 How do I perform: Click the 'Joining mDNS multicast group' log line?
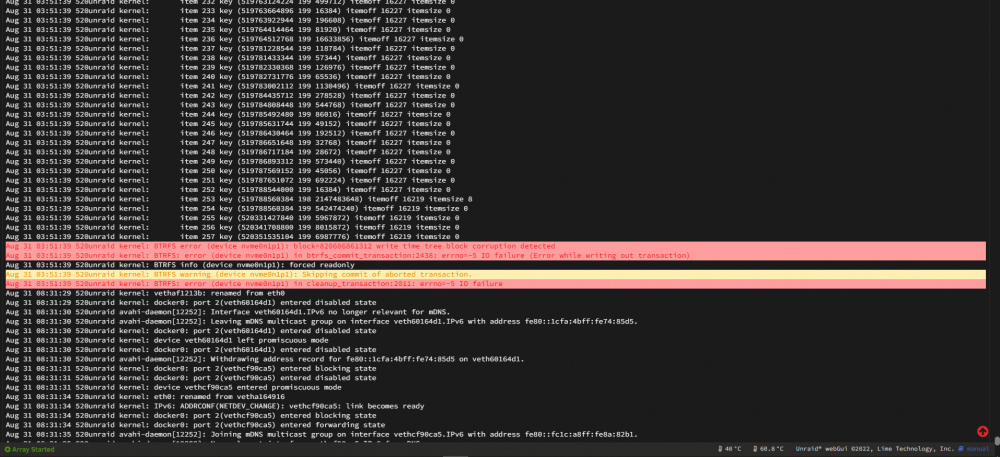click(x=321, y=435)
